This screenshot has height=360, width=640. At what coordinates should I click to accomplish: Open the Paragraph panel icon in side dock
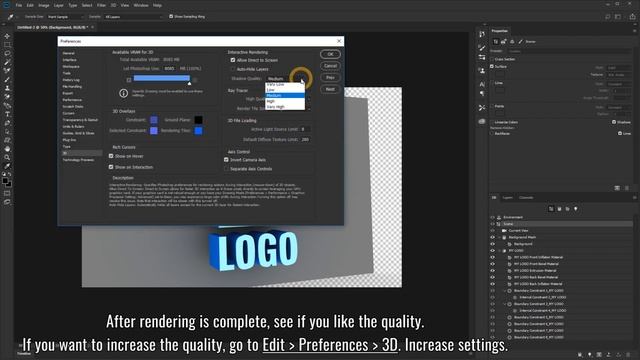click(x=482, y=93)
